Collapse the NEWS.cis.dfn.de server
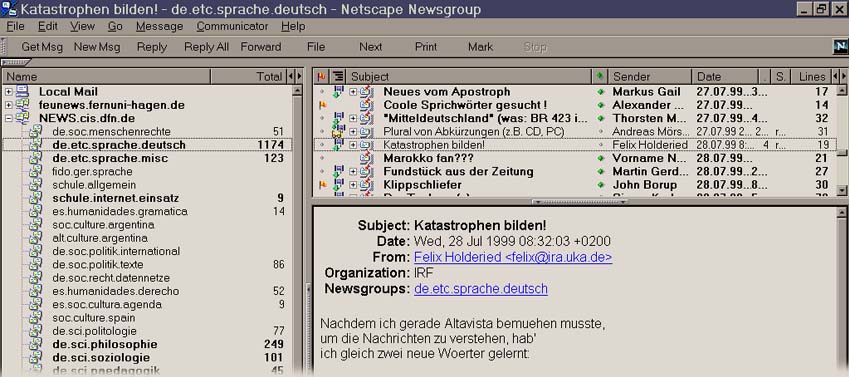Screen dimensions: 849x377 (9, 119)
